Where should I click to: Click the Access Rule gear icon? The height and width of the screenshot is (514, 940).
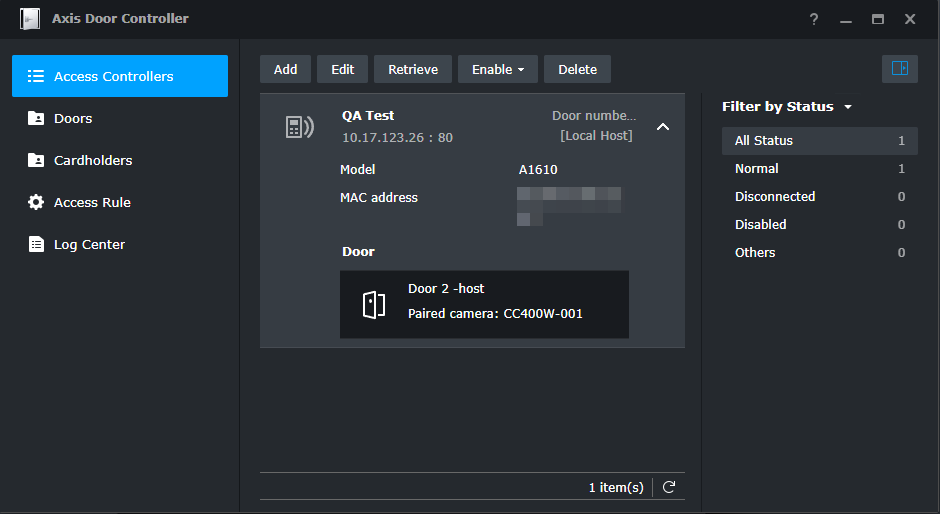click(36, 202)
